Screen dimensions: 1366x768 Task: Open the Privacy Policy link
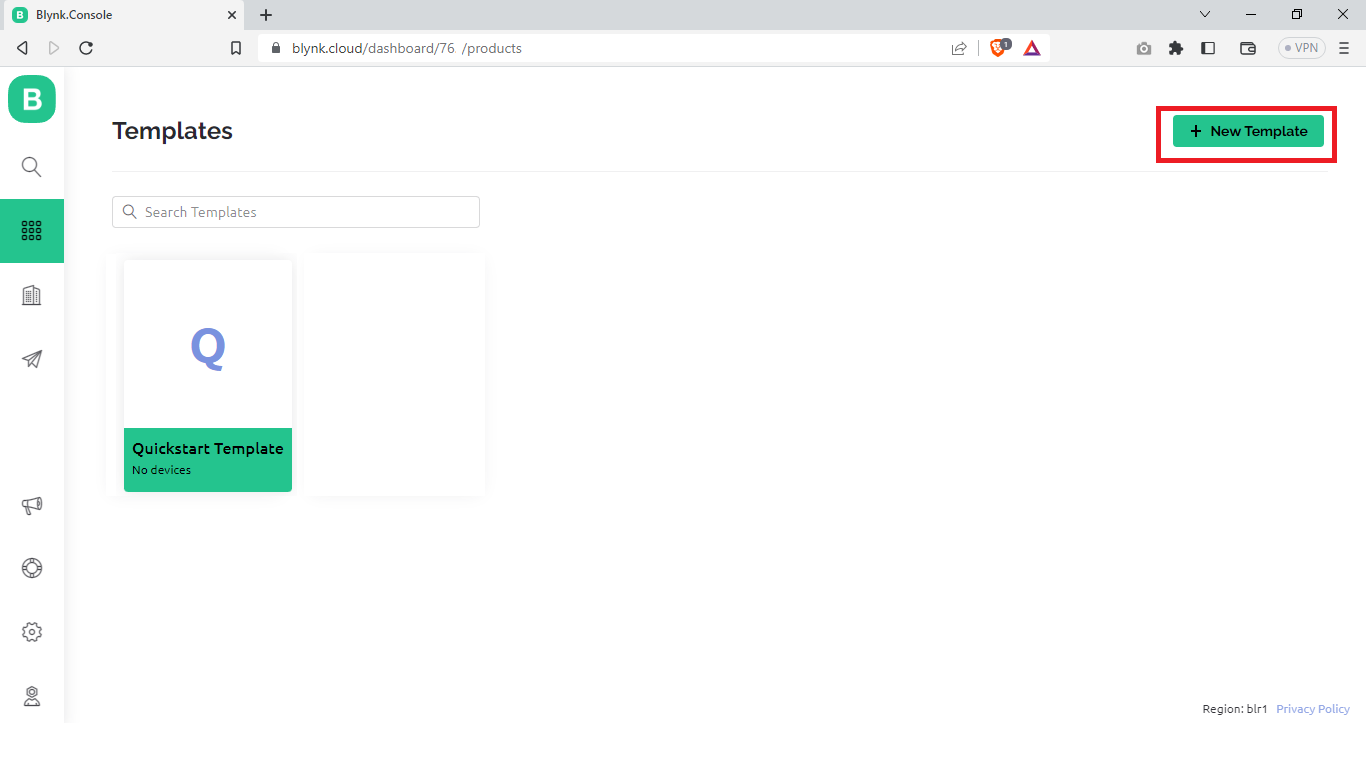(1312, 708)
